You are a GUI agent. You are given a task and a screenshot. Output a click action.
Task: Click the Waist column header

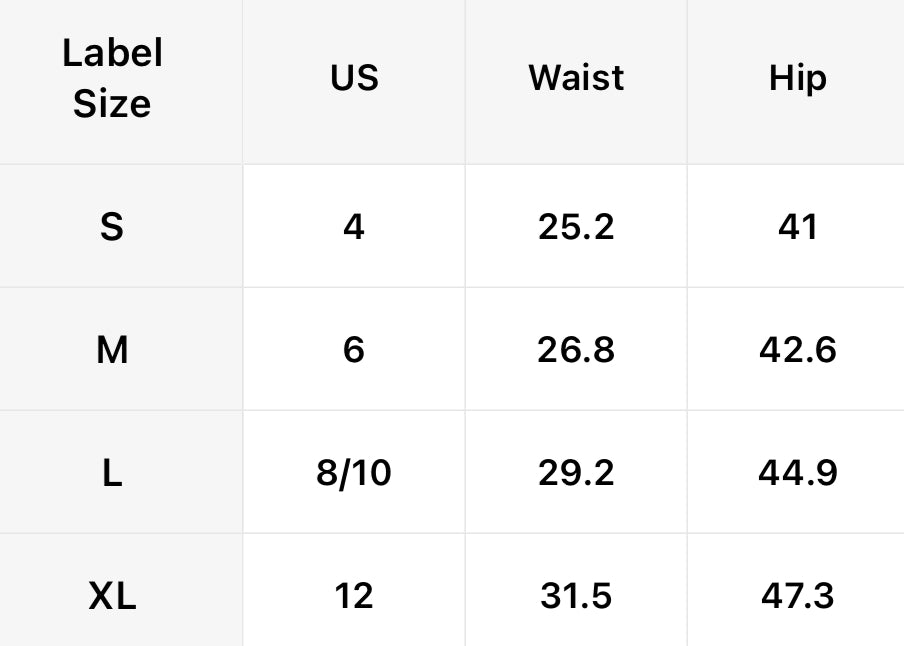[576, 78]
